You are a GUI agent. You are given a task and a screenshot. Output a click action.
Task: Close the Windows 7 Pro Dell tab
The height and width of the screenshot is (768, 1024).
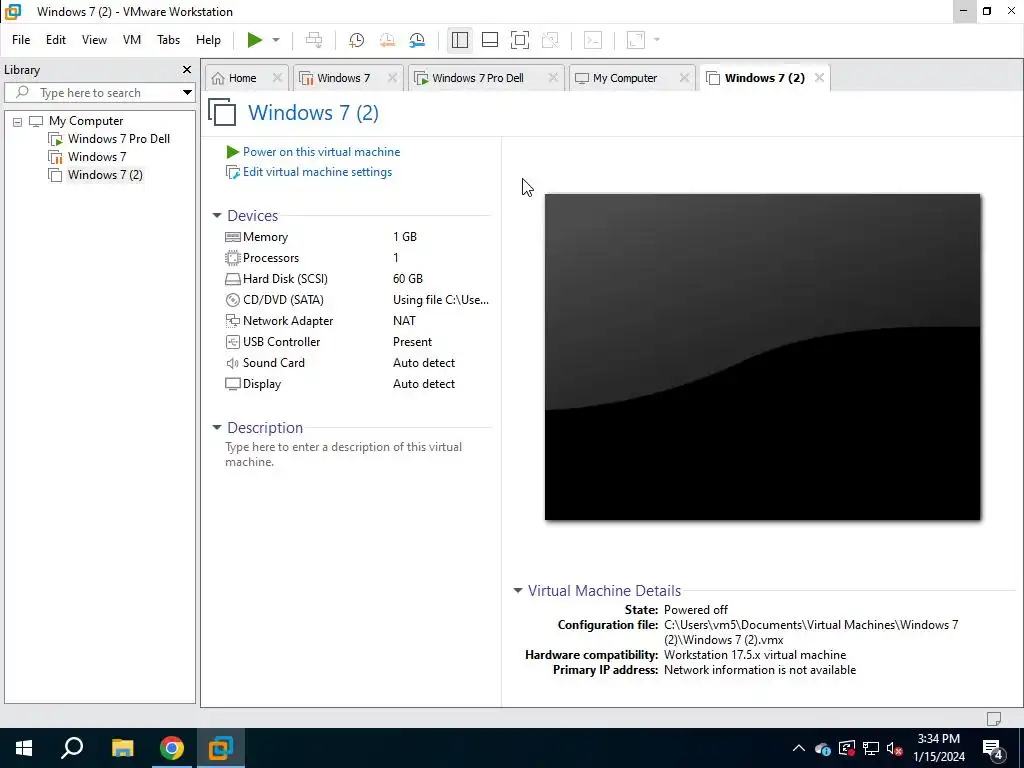tap(552, 78)
